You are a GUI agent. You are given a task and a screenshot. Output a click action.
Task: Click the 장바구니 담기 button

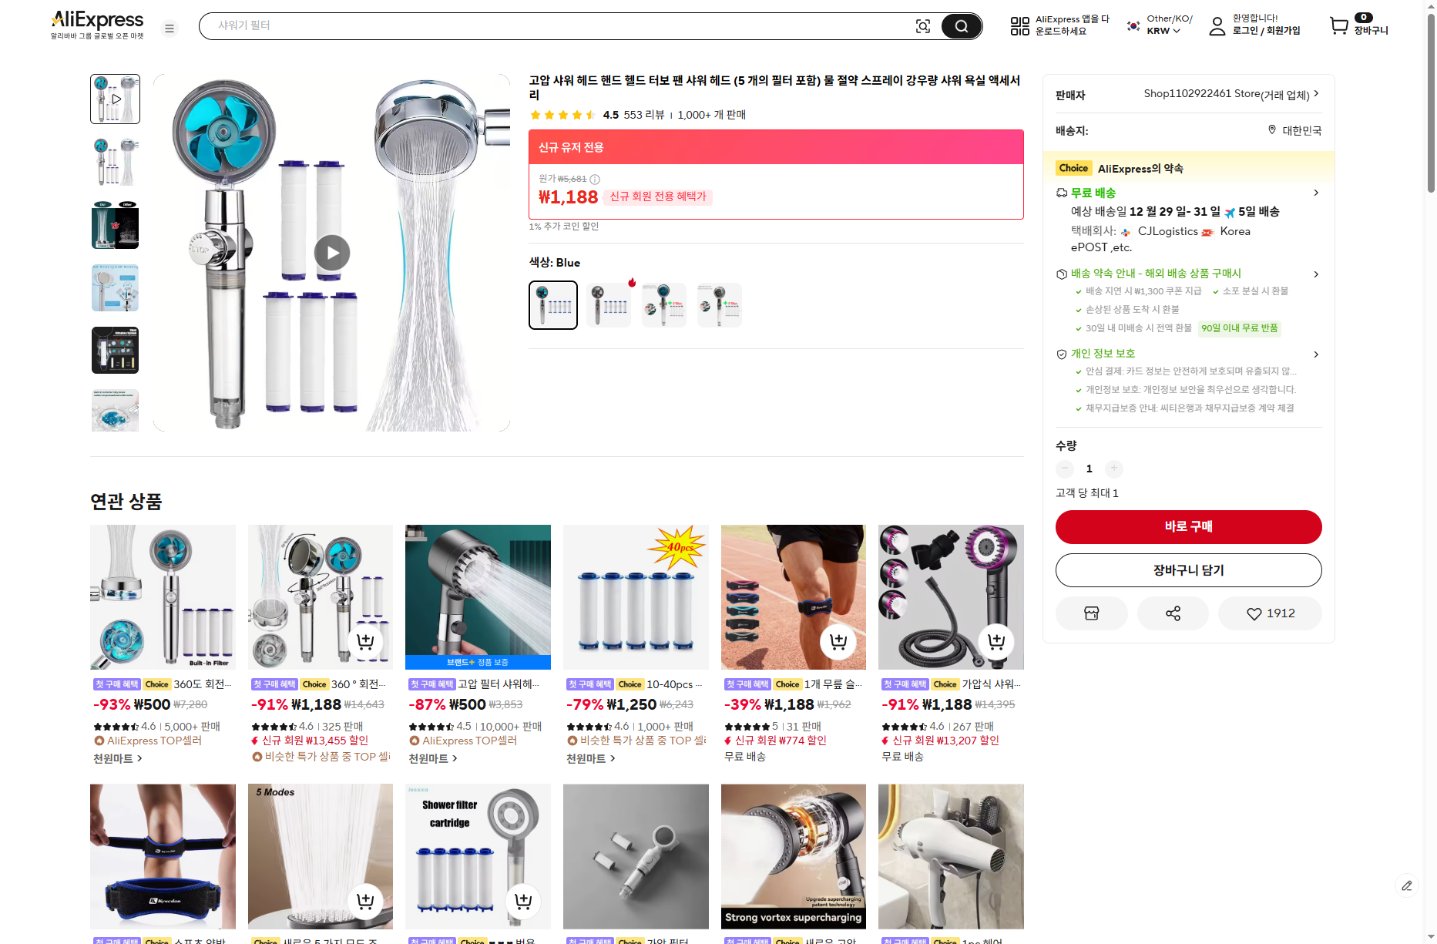pos(1188,570)
